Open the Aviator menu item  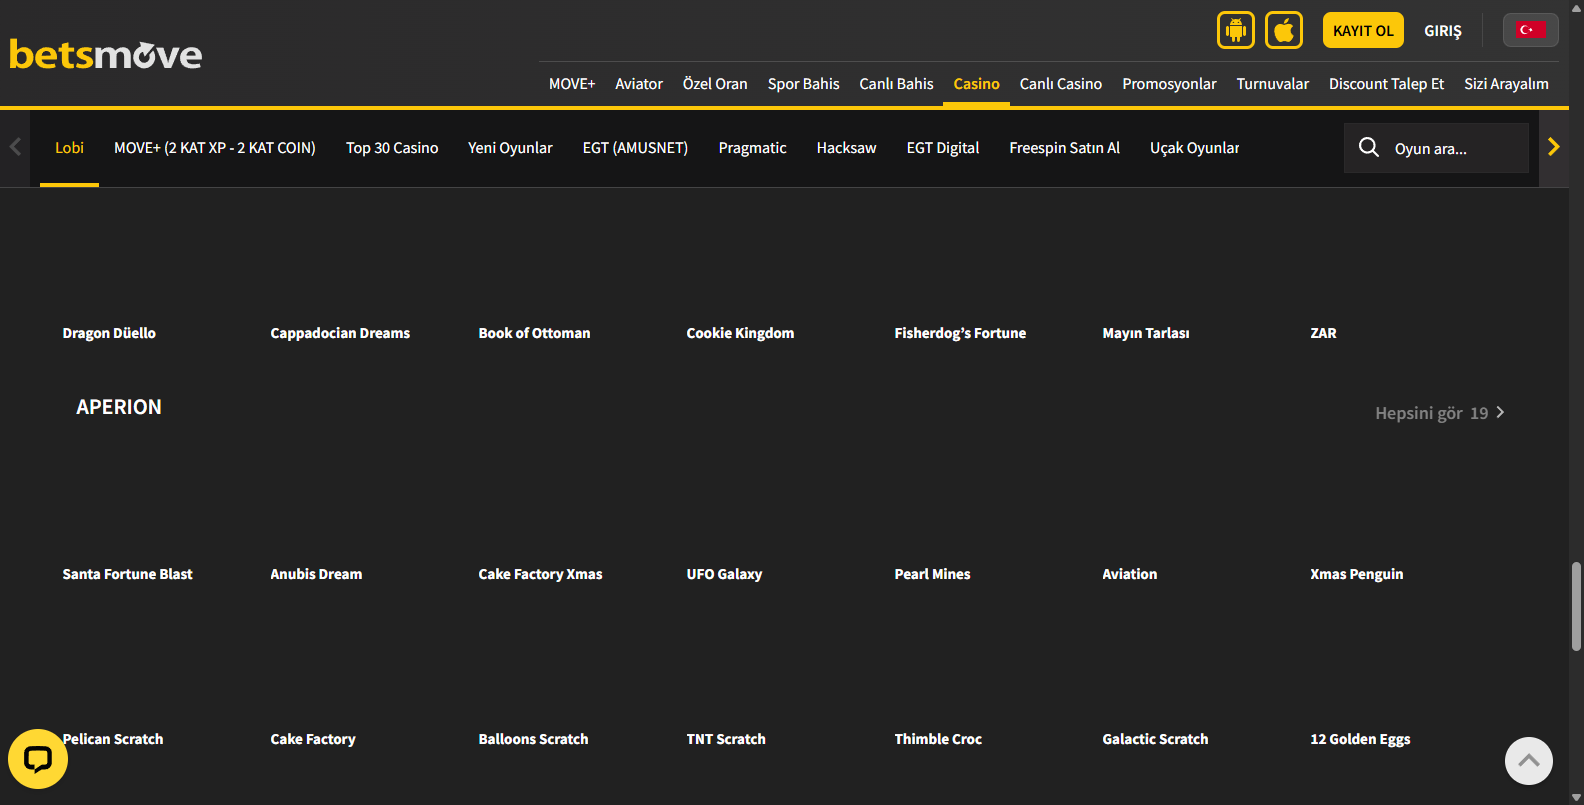[639, 84]
